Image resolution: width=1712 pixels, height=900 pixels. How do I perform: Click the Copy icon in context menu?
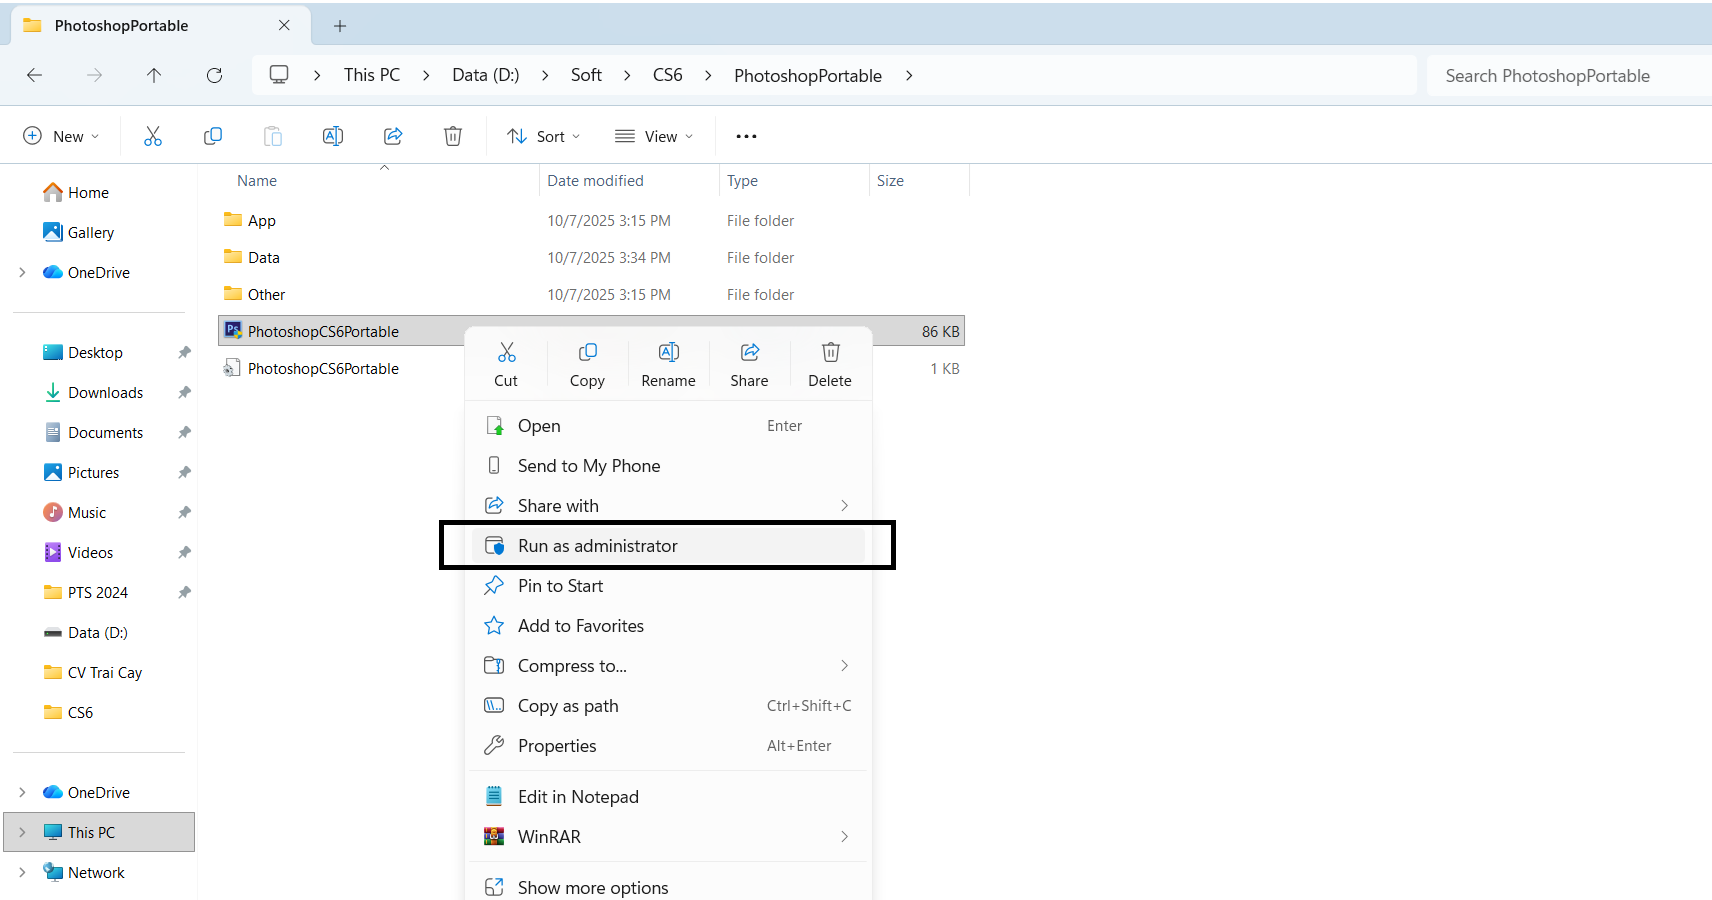587,364
